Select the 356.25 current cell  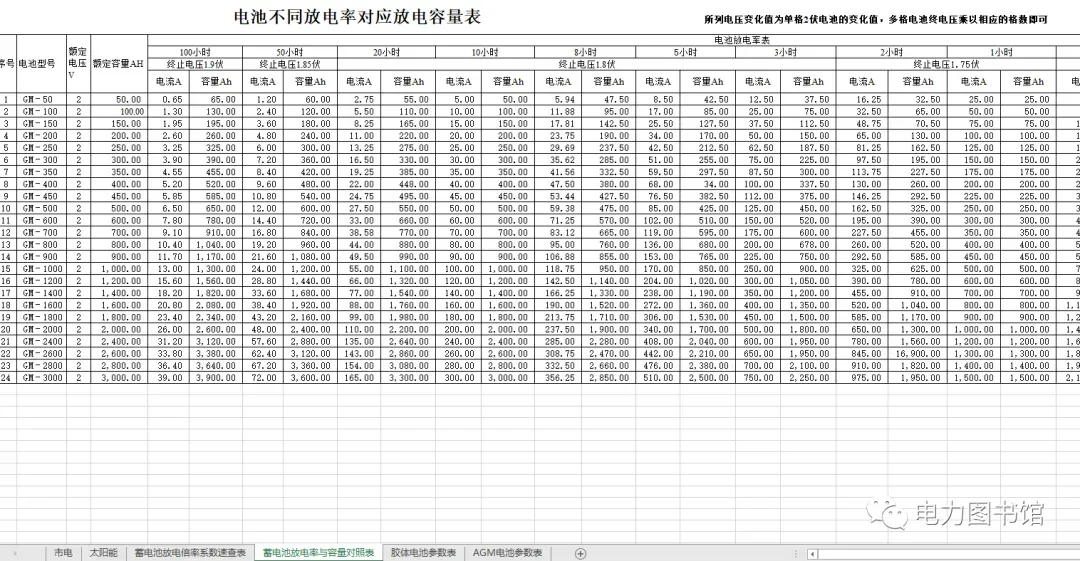[x=558, y=378]
